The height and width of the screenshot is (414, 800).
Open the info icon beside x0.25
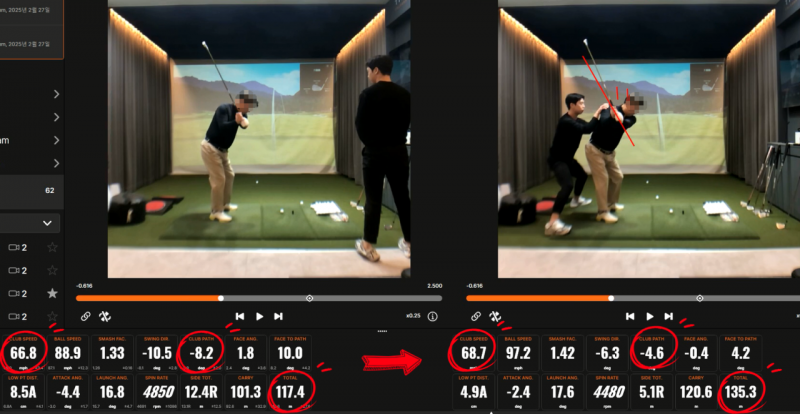(433, 316)
